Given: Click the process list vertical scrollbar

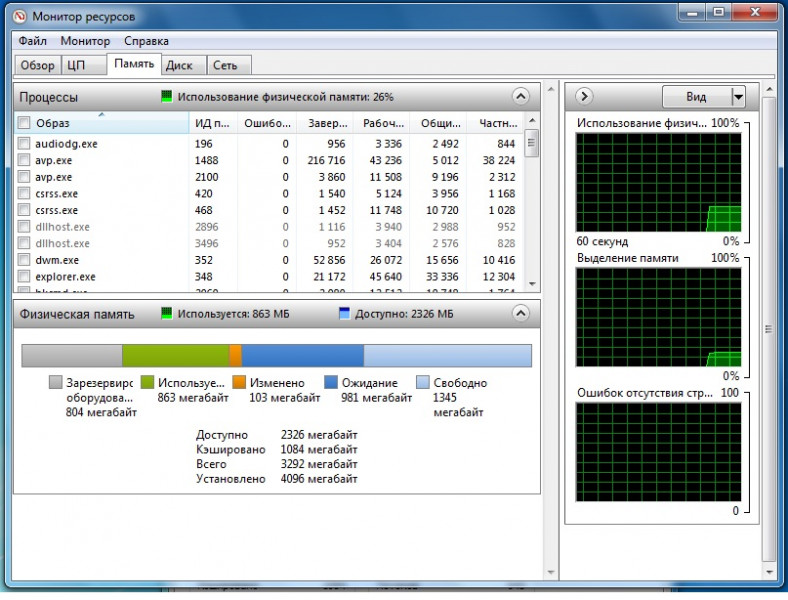Looking at the screenshot, I should (531, 210).
